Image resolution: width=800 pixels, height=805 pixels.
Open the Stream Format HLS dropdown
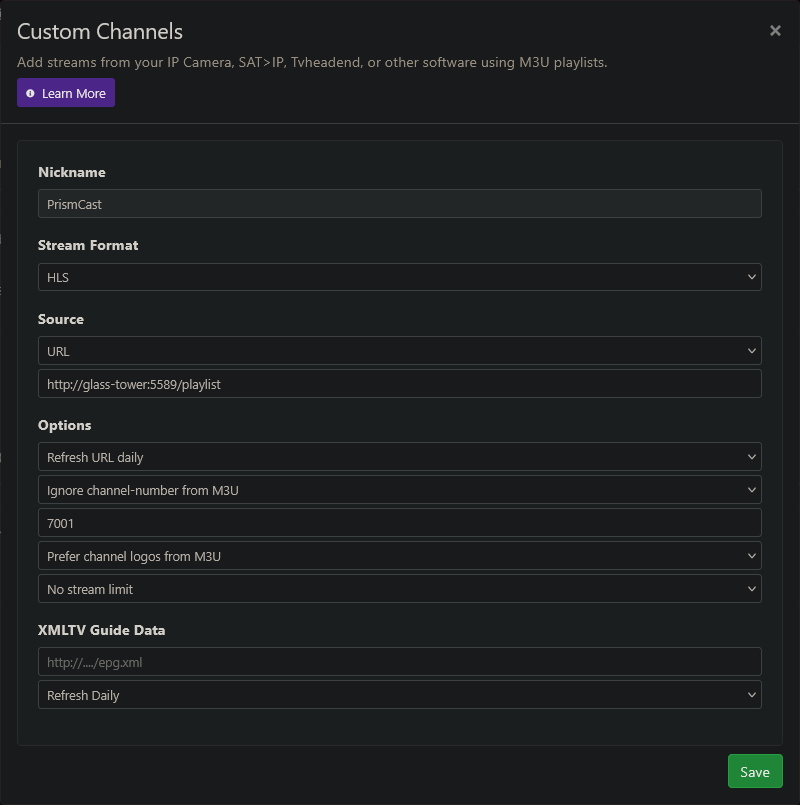399,277
